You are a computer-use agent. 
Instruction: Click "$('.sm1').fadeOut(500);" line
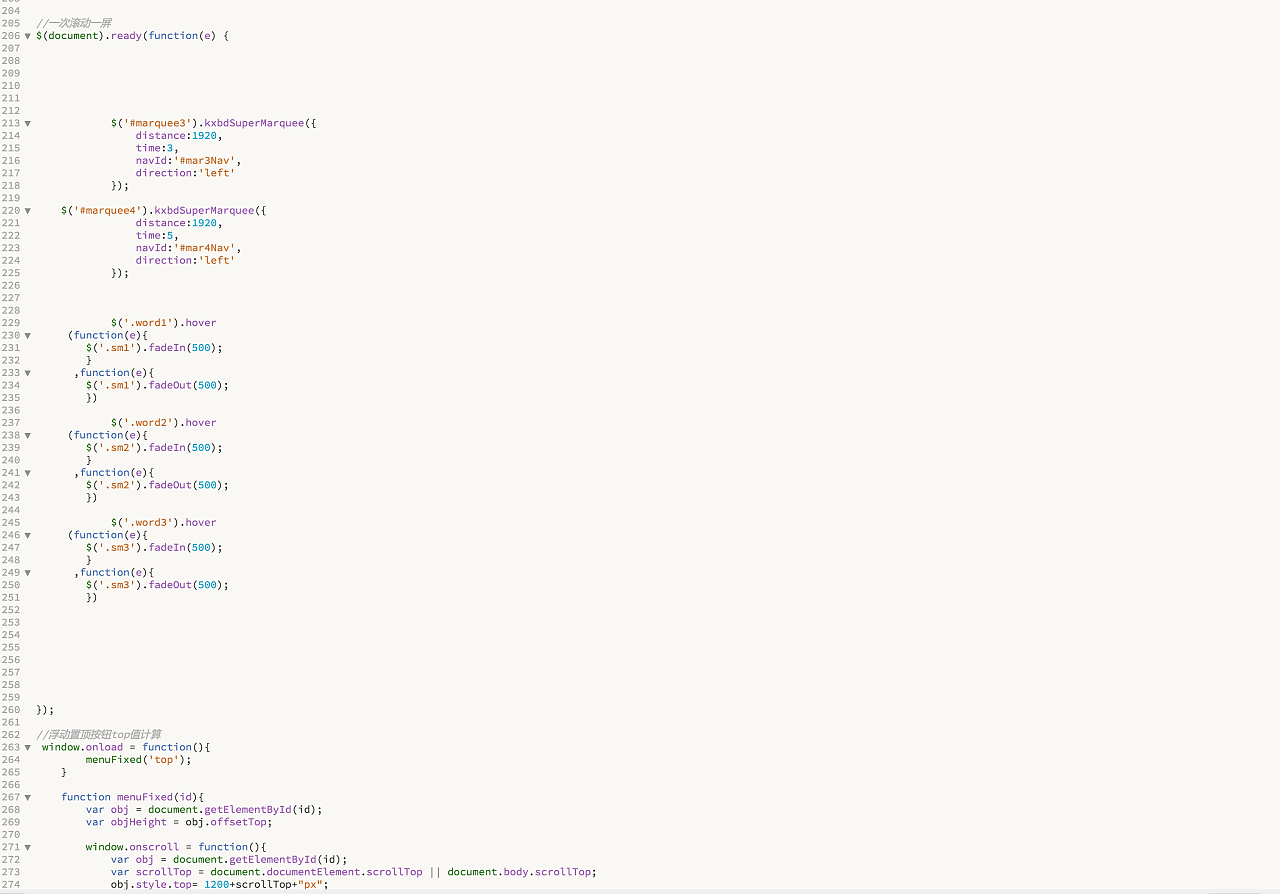coord(157,385)
